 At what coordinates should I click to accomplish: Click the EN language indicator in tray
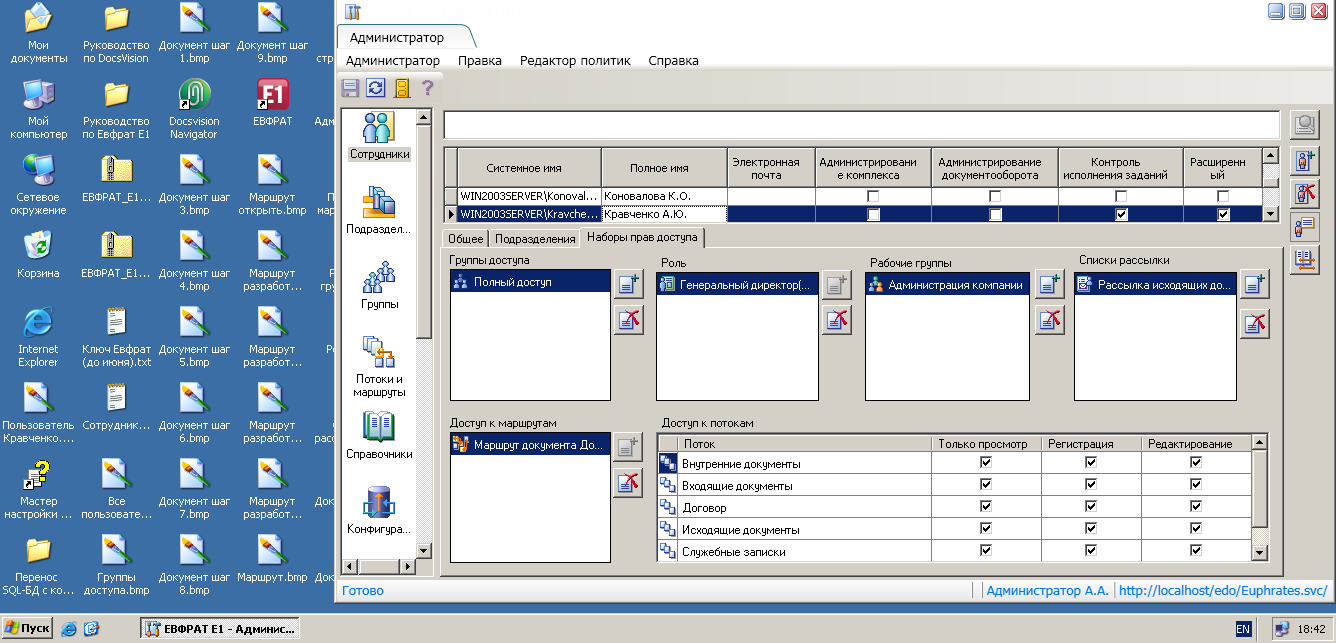tap(1243, 629)
